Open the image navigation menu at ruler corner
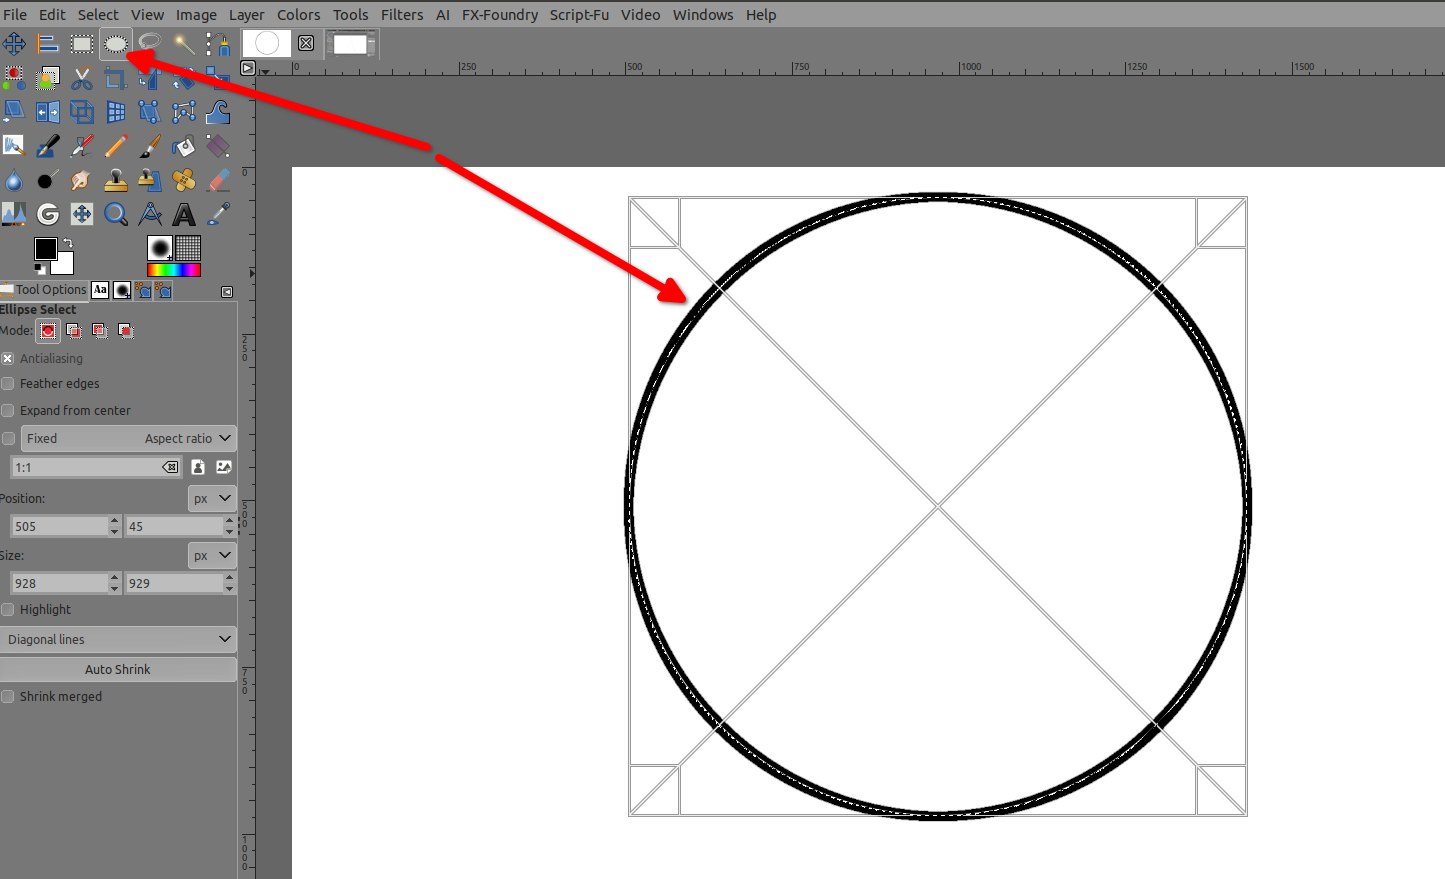 point(248,68)
